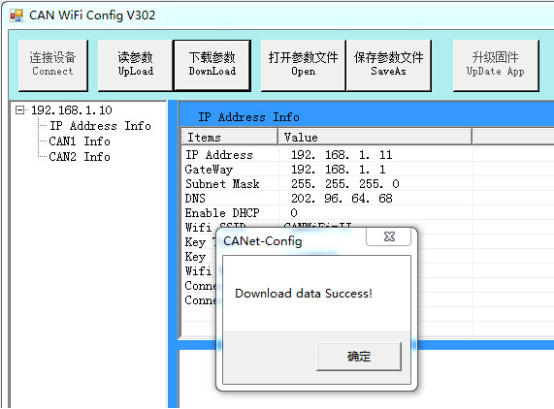Click the DownLoad parameters button
The height and width of the screenshot is (409, 554).
[x=212, y=65]
